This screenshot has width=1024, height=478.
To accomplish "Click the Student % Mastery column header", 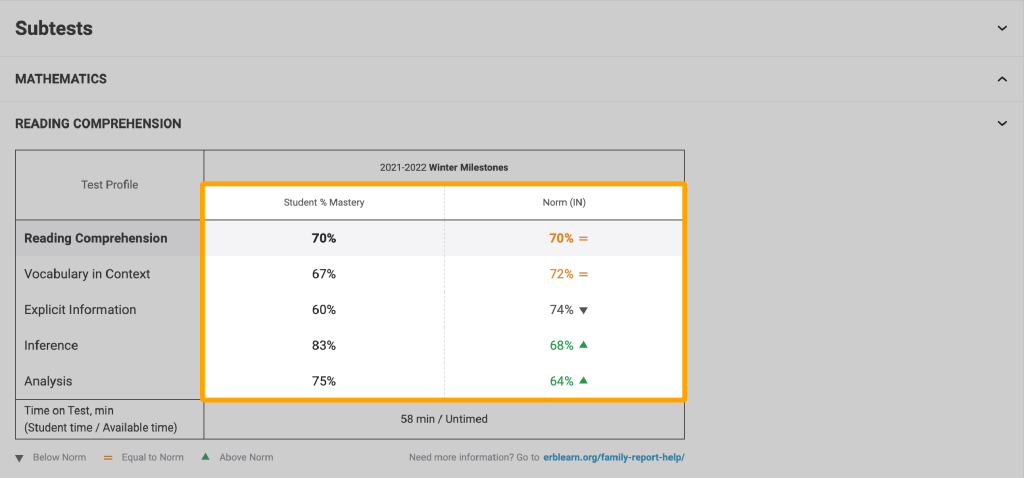I will pyautogui.click(x=324, y=203).
